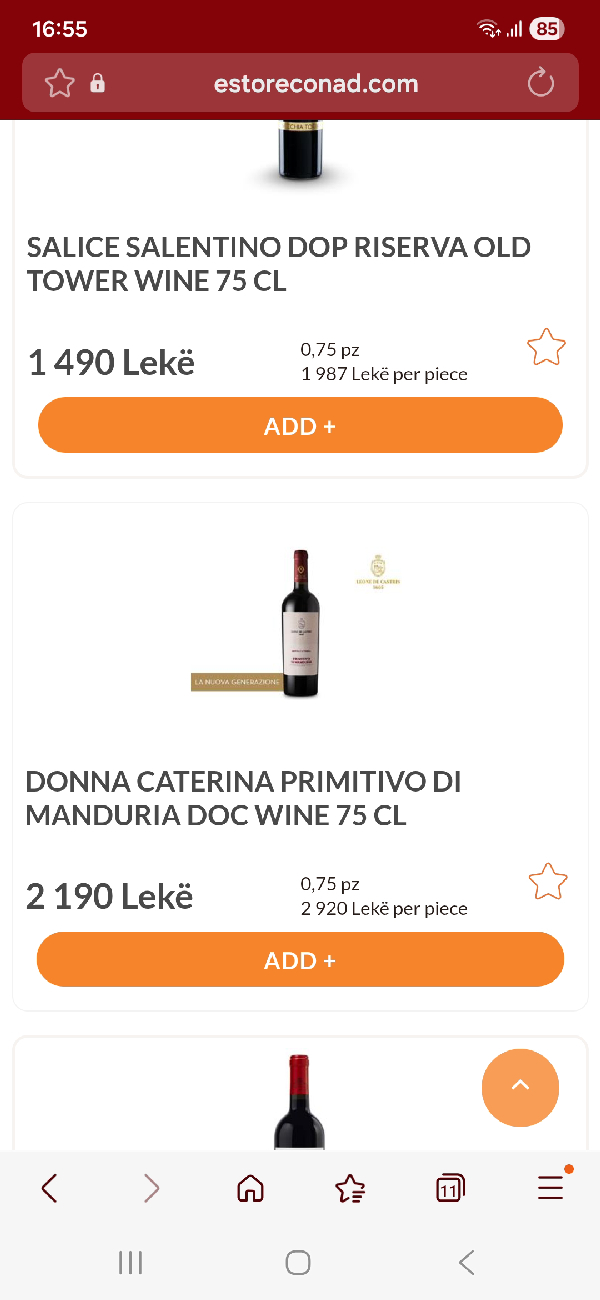Tap the Android system back button
The height and width of the screenshot is (1300, 600).
466,1262
